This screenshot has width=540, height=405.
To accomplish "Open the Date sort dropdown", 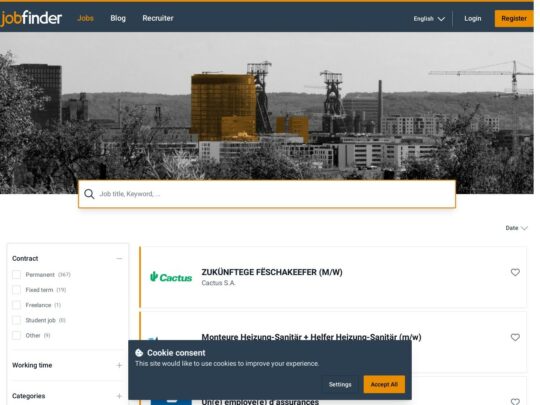I will (x=516, y=228).
